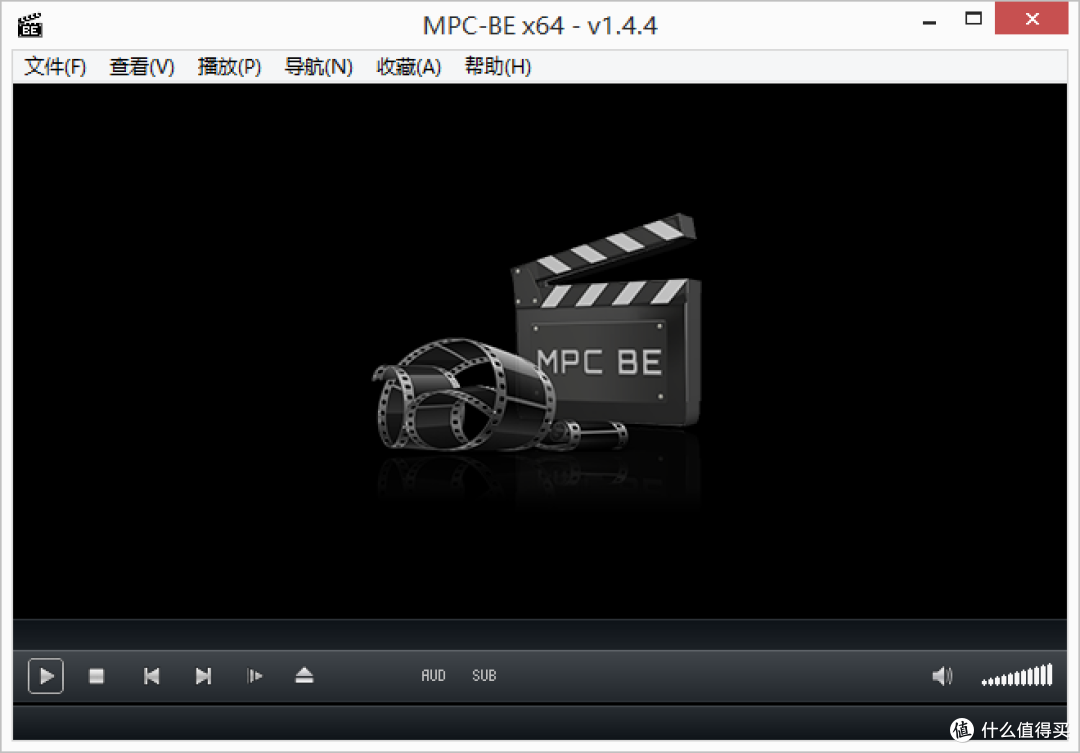This screenshot has height=753, width=1080.
Task: Open the 查看(V) menu
Action: pyautogui.click(x=142, y=67)
